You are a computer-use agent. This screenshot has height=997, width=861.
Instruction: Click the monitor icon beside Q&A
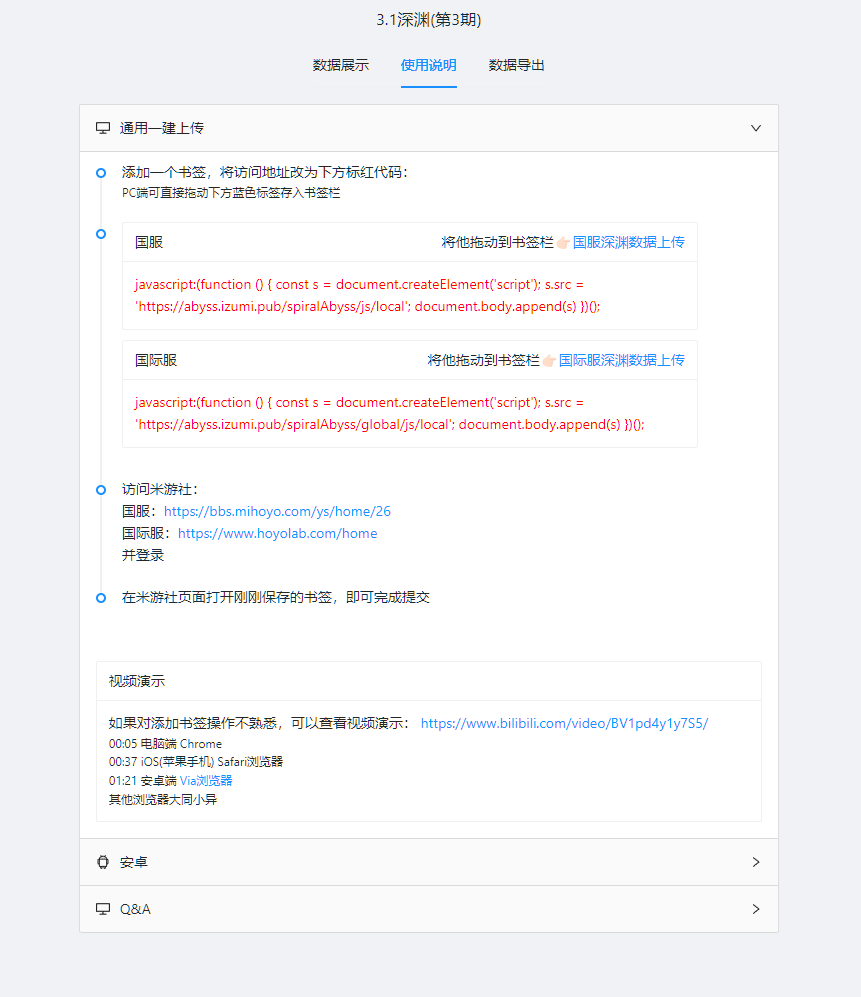point(103,909)
